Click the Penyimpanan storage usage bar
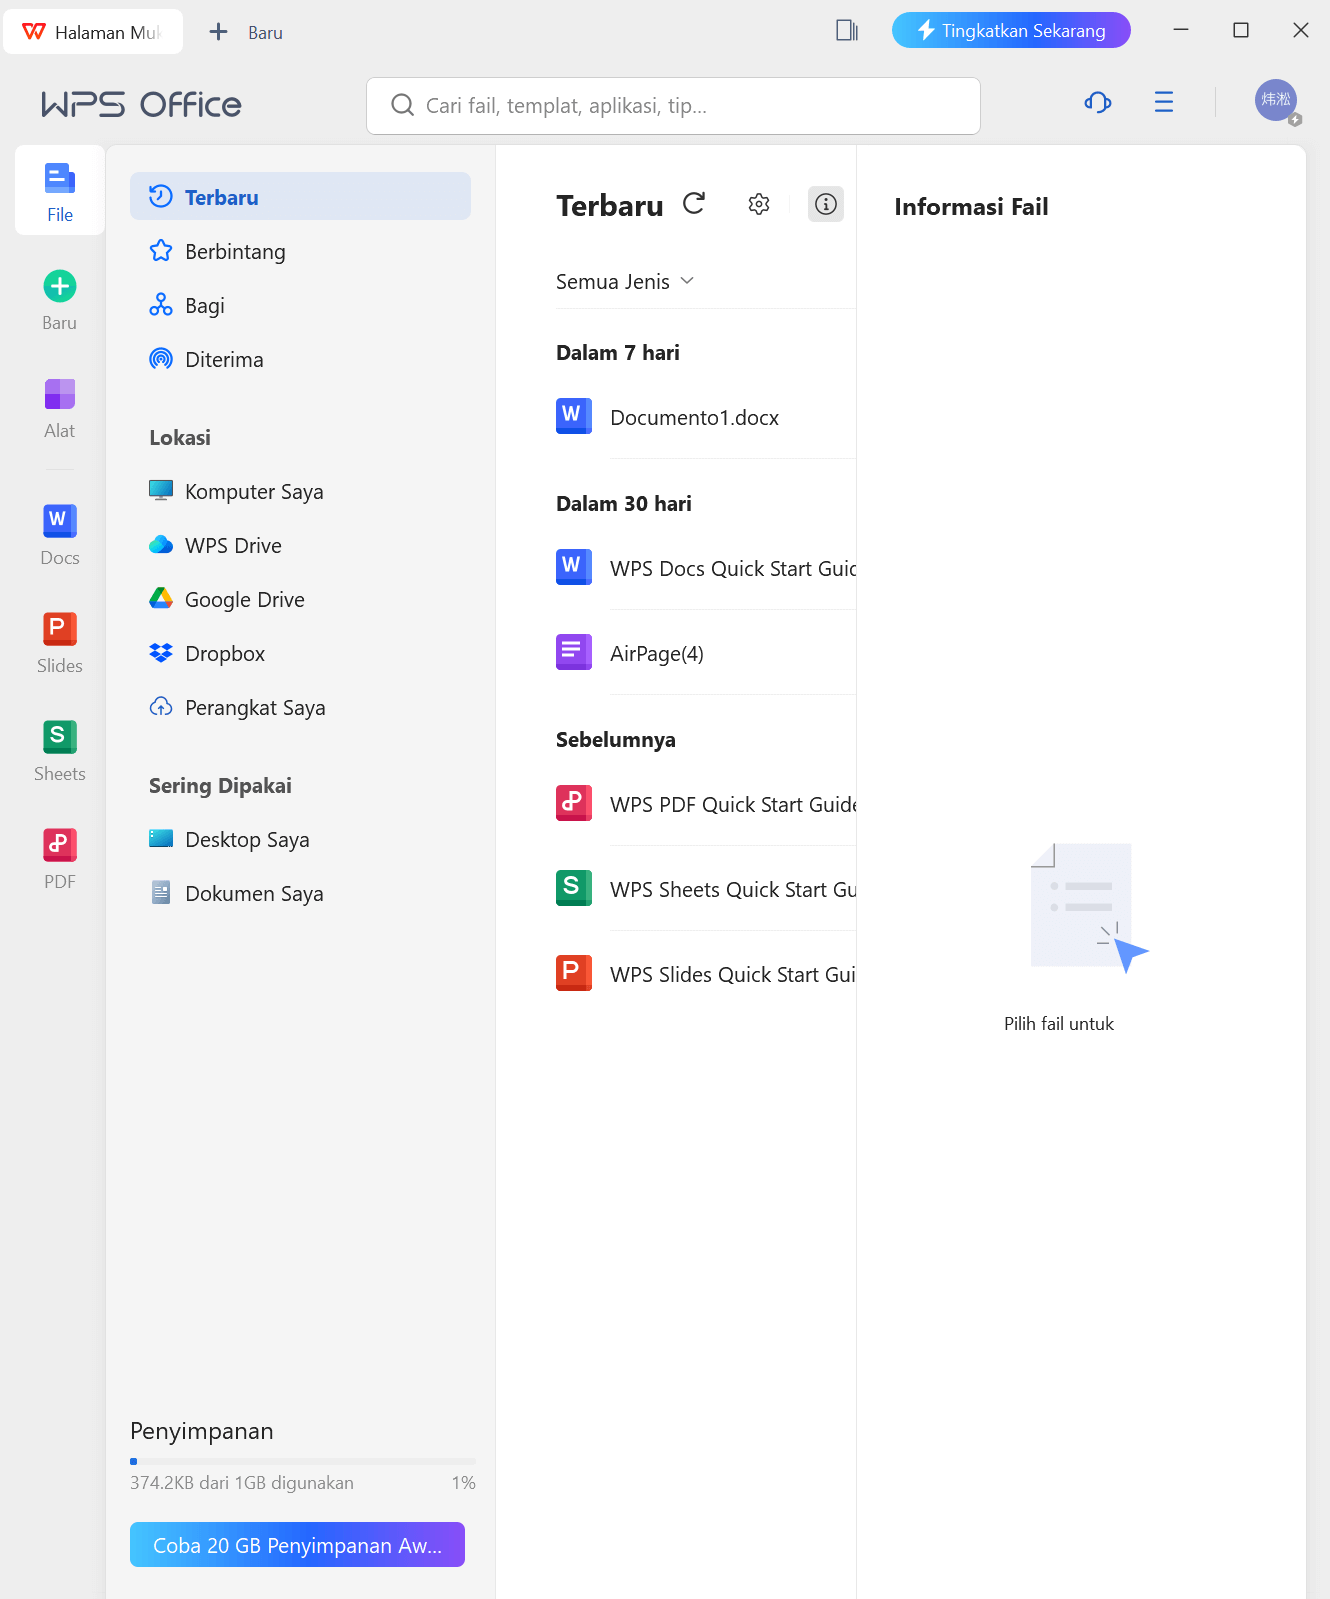The width and height of the screenshot is (1330, 1599). (x=303, y=1461)
